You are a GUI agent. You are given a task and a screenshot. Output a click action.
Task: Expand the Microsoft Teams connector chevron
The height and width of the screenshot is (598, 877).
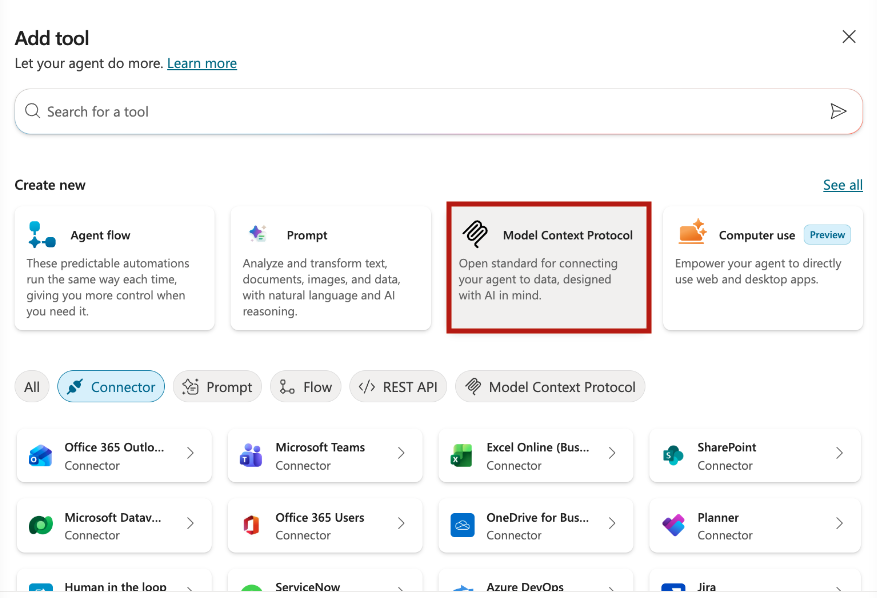pyautogui.click(x=401, y=453)
